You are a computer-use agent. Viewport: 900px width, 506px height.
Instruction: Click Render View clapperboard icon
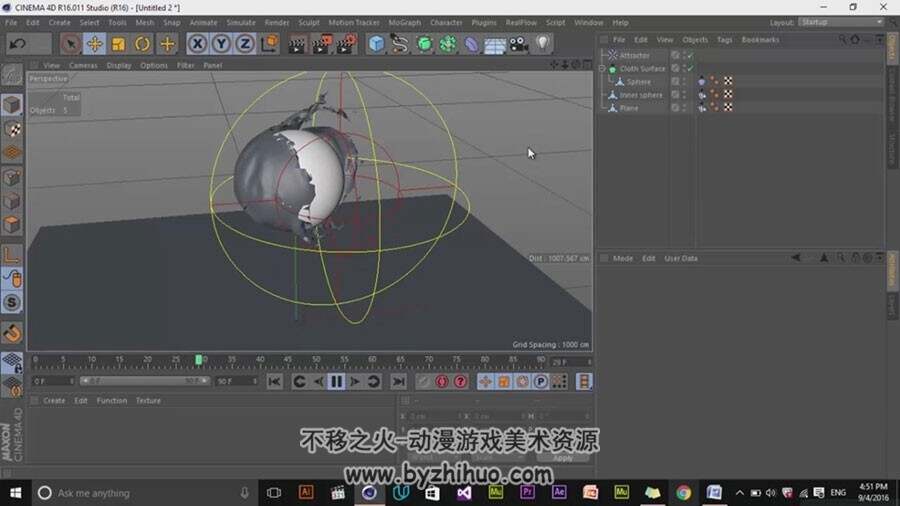coord(297,44)
